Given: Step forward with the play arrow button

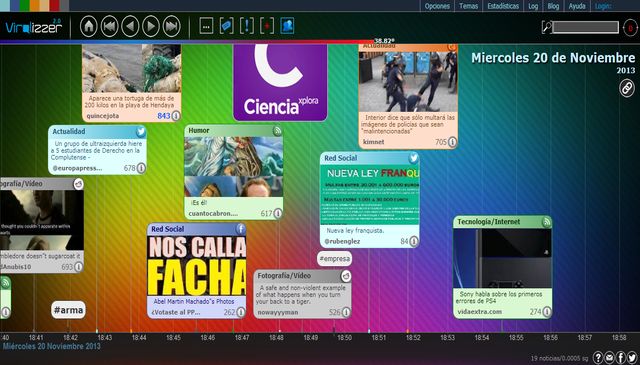Looking at the screenshot, I should [151, 27].
